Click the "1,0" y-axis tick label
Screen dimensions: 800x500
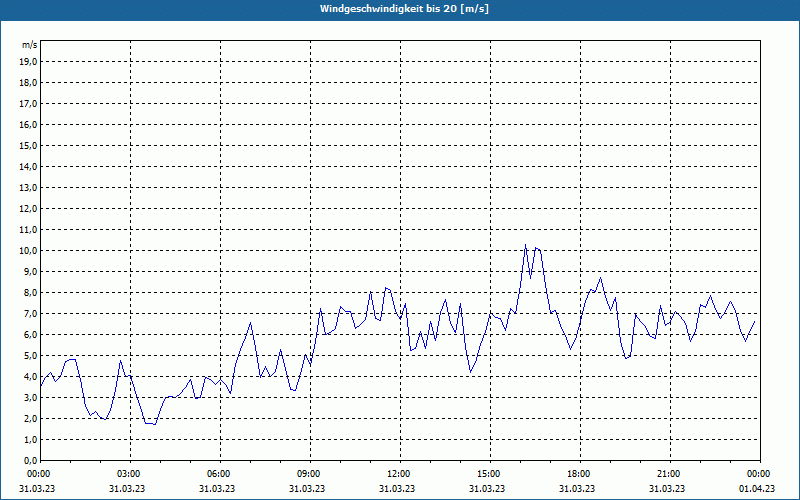coord(30,439)
